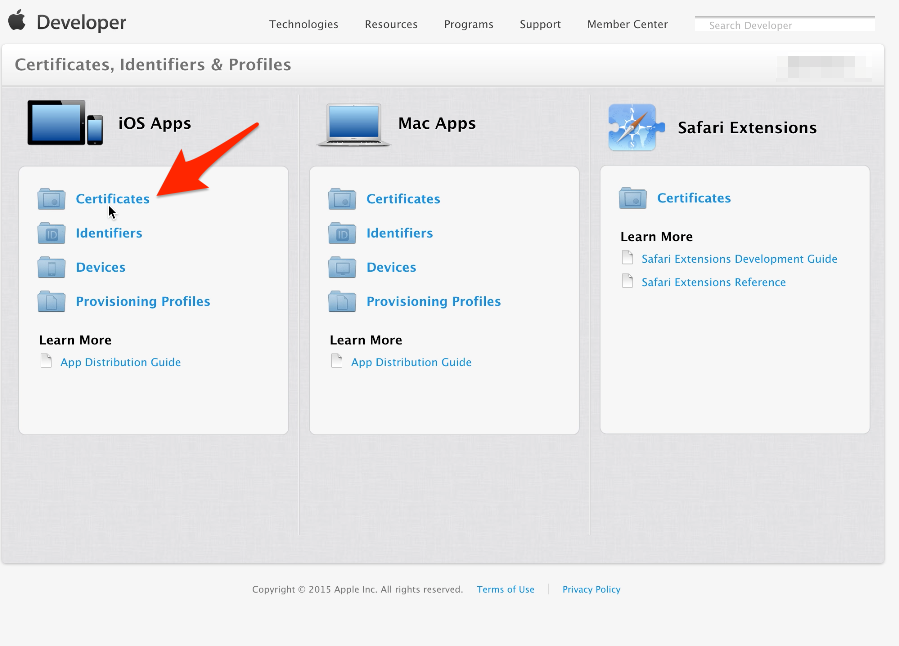
Task: Open the Privacy Policy link
Action: point(591,589)
